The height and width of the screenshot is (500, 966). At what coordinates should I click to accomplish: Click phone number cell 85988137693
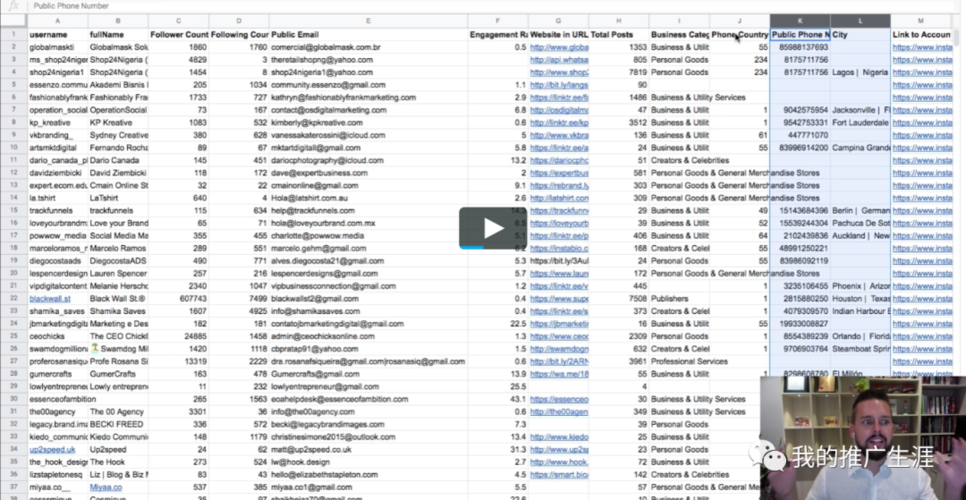[800, 47]
